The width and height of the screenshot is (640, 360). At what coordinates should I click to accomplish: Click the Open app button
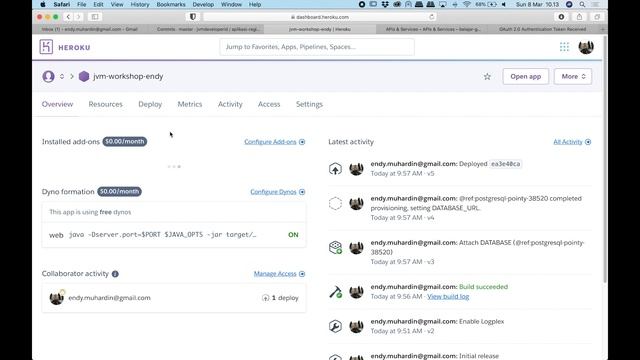point(525,76)
